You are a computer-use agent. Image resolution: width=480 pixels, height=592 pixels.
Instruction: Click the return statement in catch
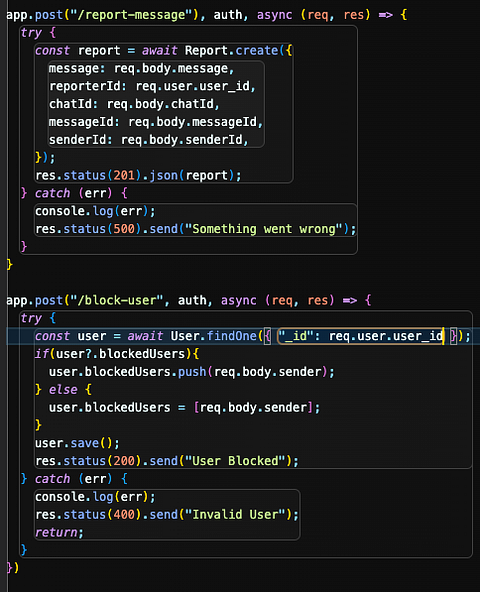(59, 533)
